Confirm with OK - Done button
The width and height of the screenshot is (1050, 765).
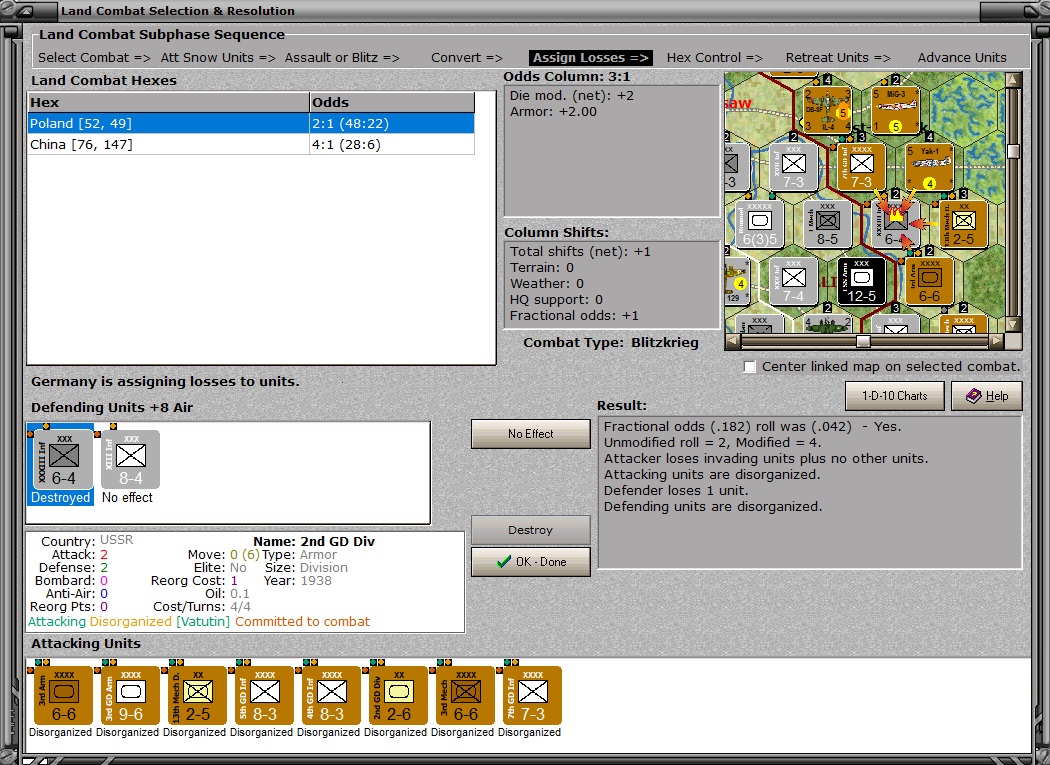tap(530, 562)
